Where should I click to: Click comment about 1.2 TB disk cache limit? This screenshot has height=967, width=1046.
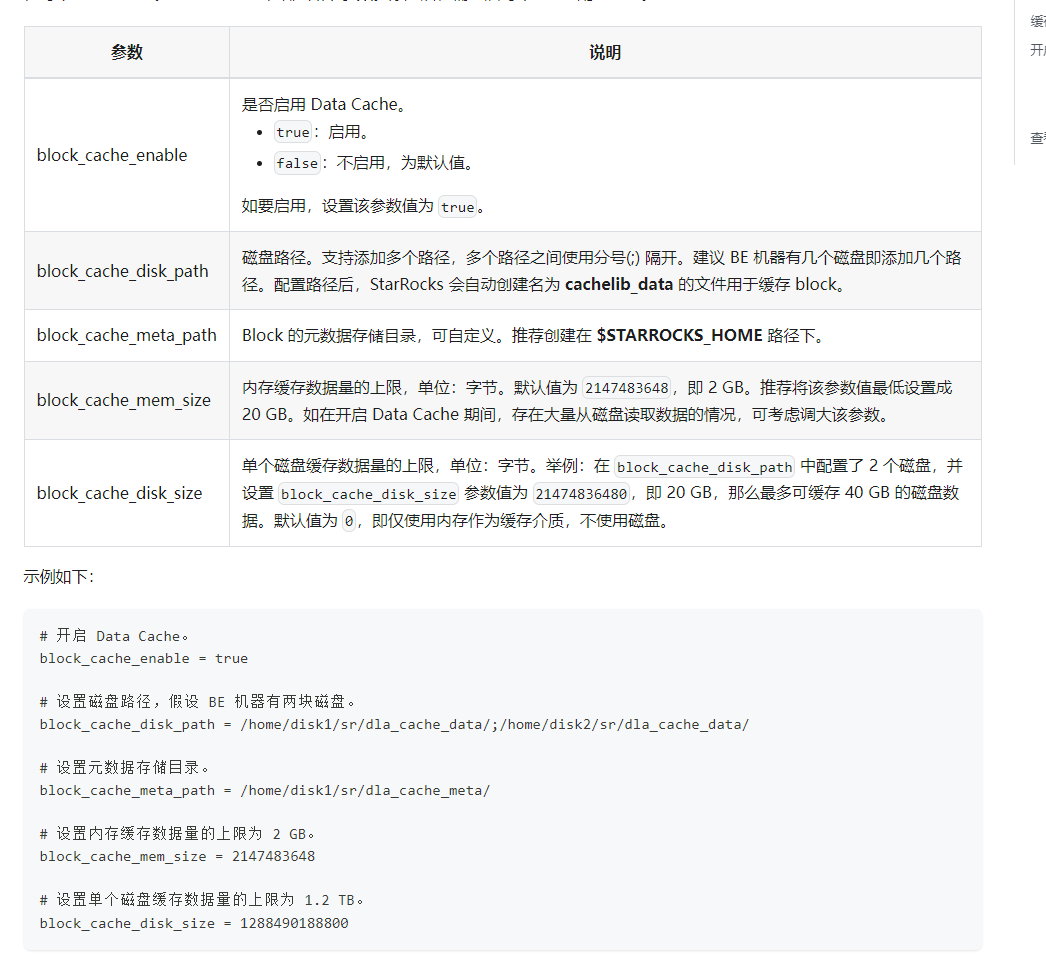tap(201, 900)
